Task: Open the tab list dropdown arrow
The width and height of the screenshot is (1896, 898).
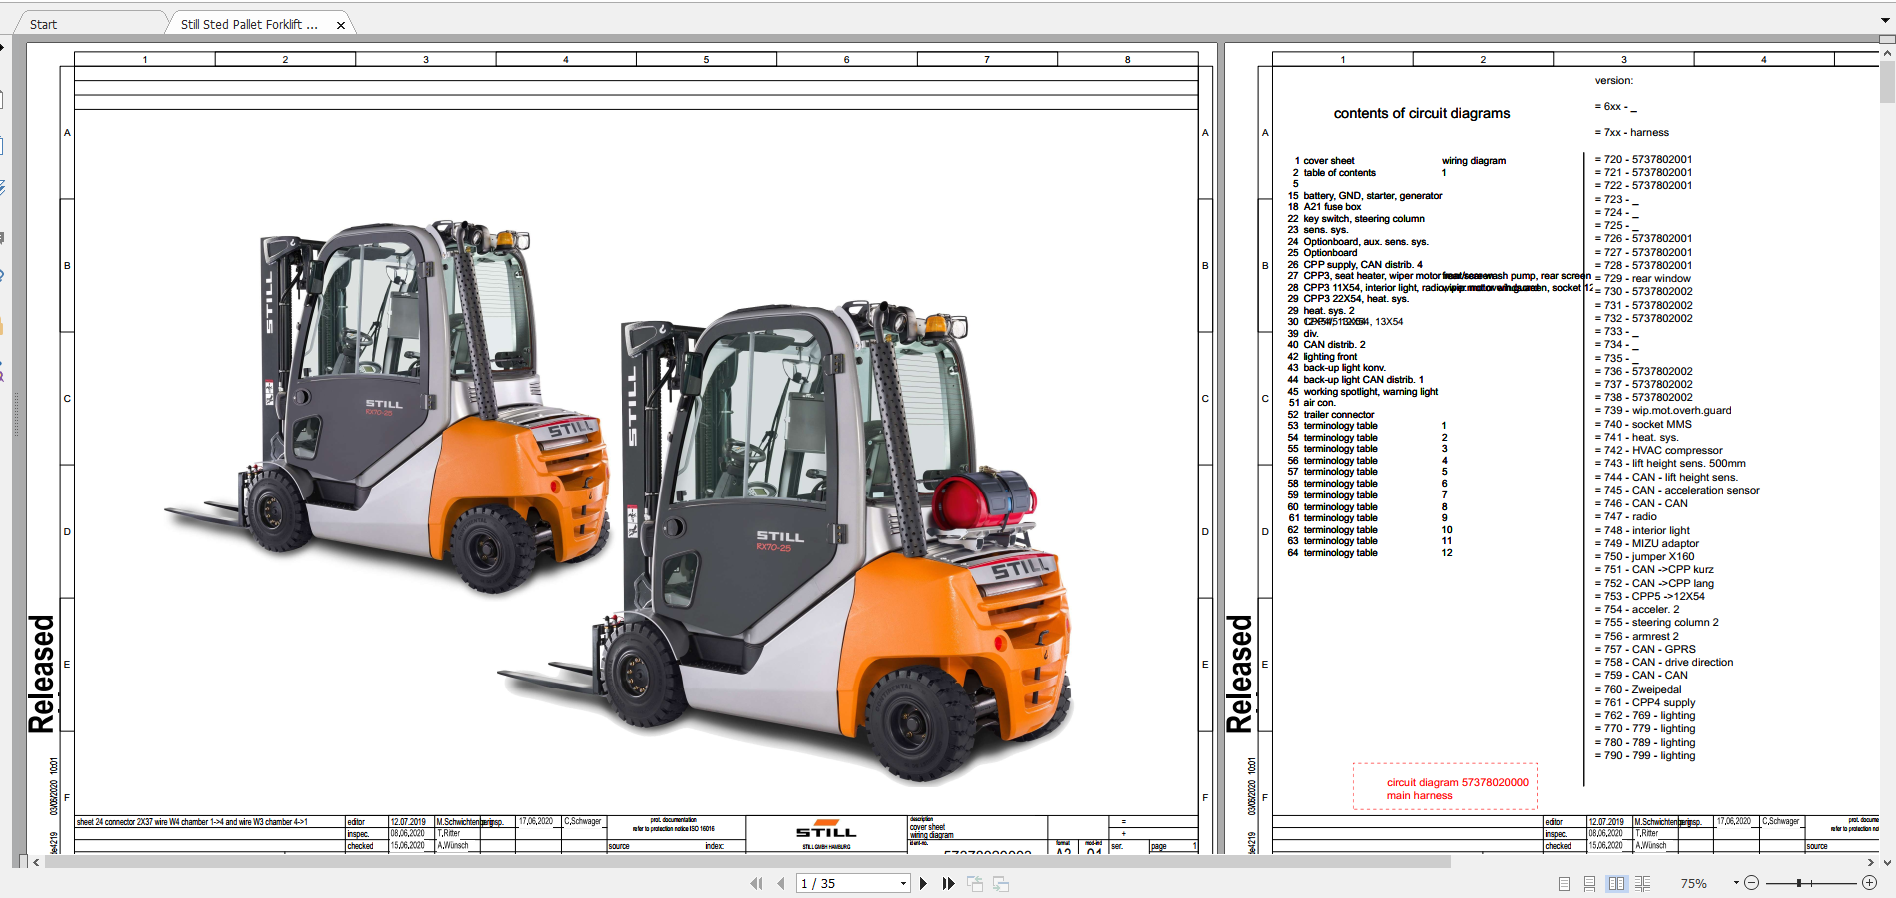Action: (1885, 20)
